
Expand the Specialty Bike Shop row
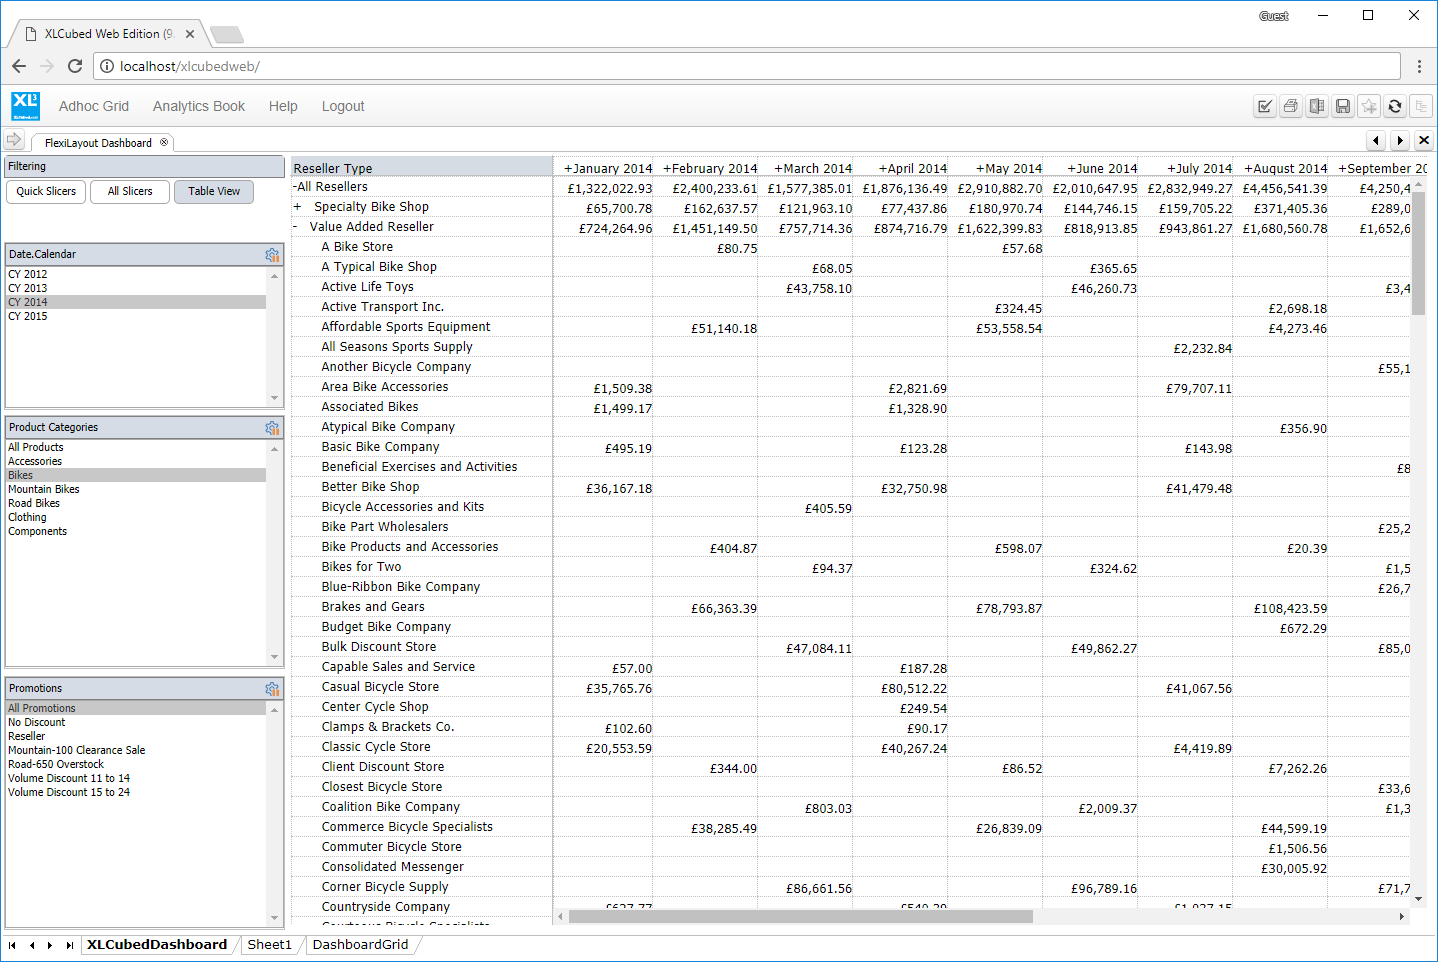(x=297, y=207)
